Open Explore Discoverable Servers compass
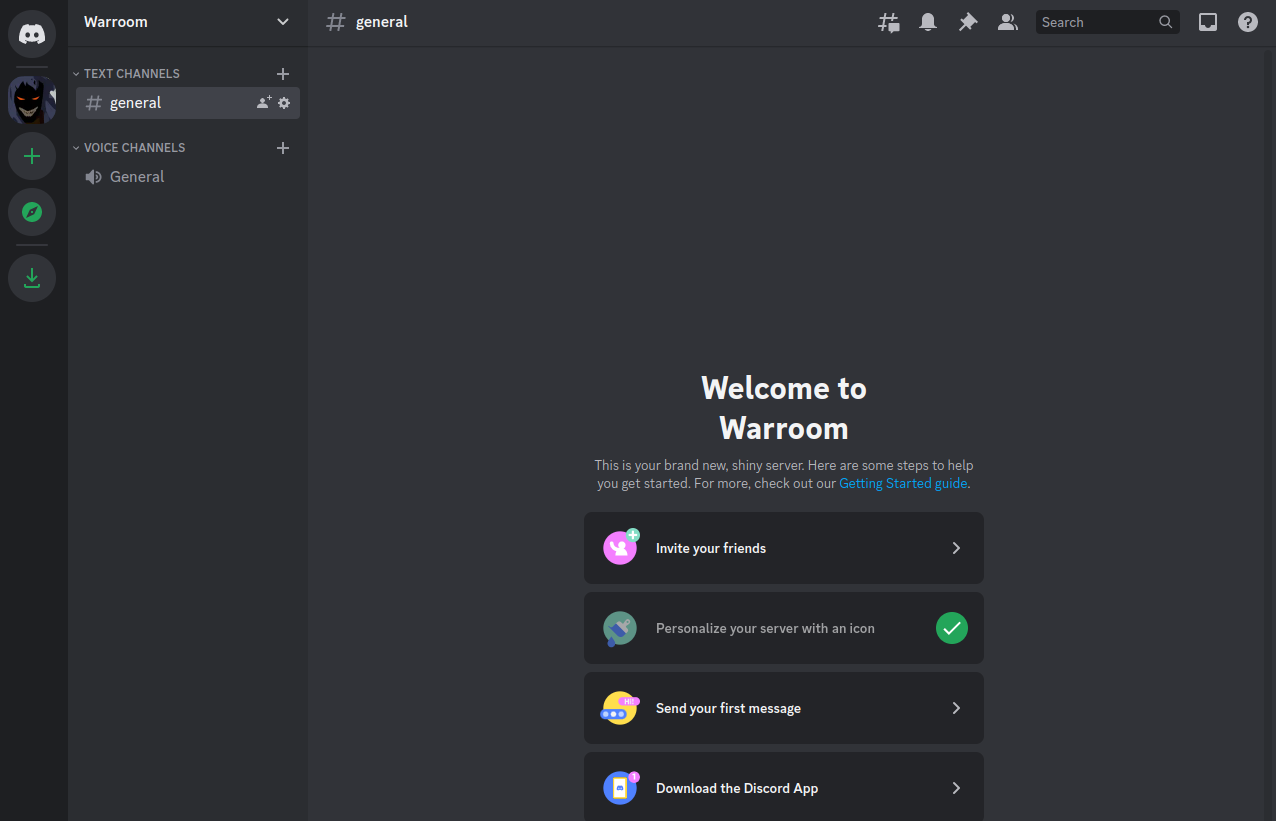The width and height of the screenshot is (1276, 821). (32, 212)
